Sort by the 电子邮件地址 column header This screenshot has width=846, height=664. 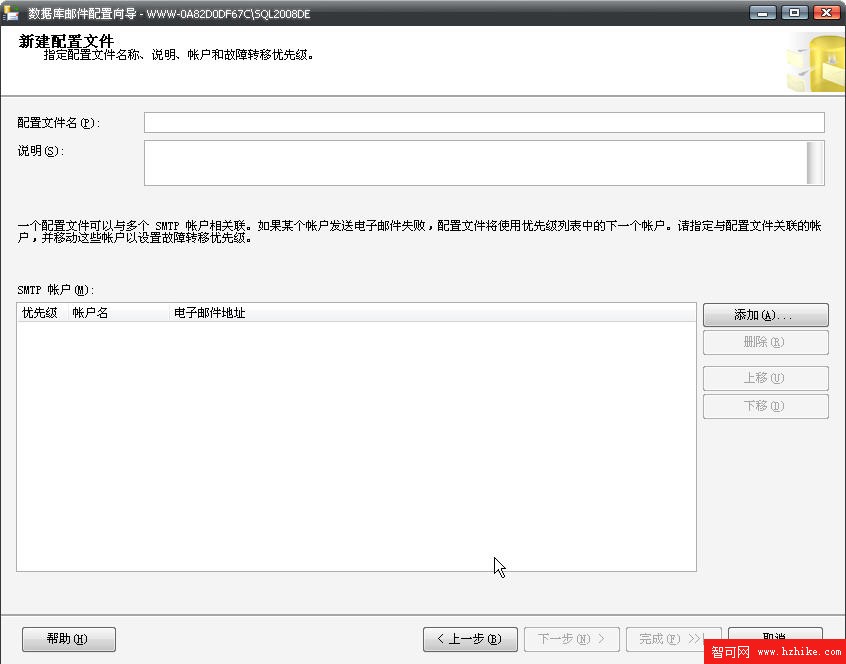[433, 313]
